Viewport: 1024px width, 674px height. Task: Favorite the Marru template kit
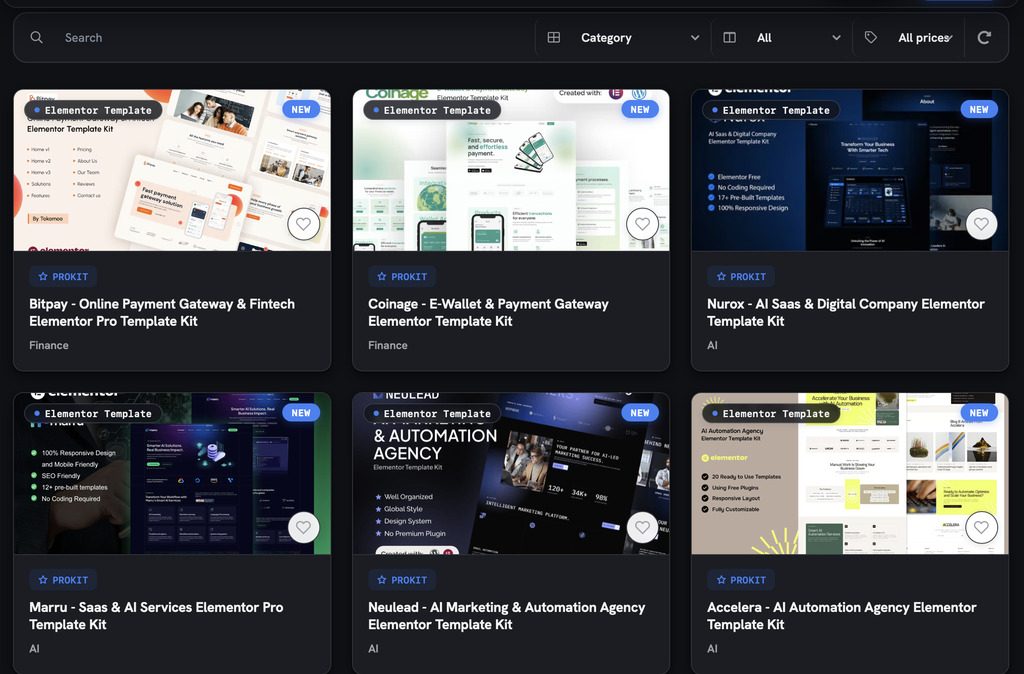point(304,527)
